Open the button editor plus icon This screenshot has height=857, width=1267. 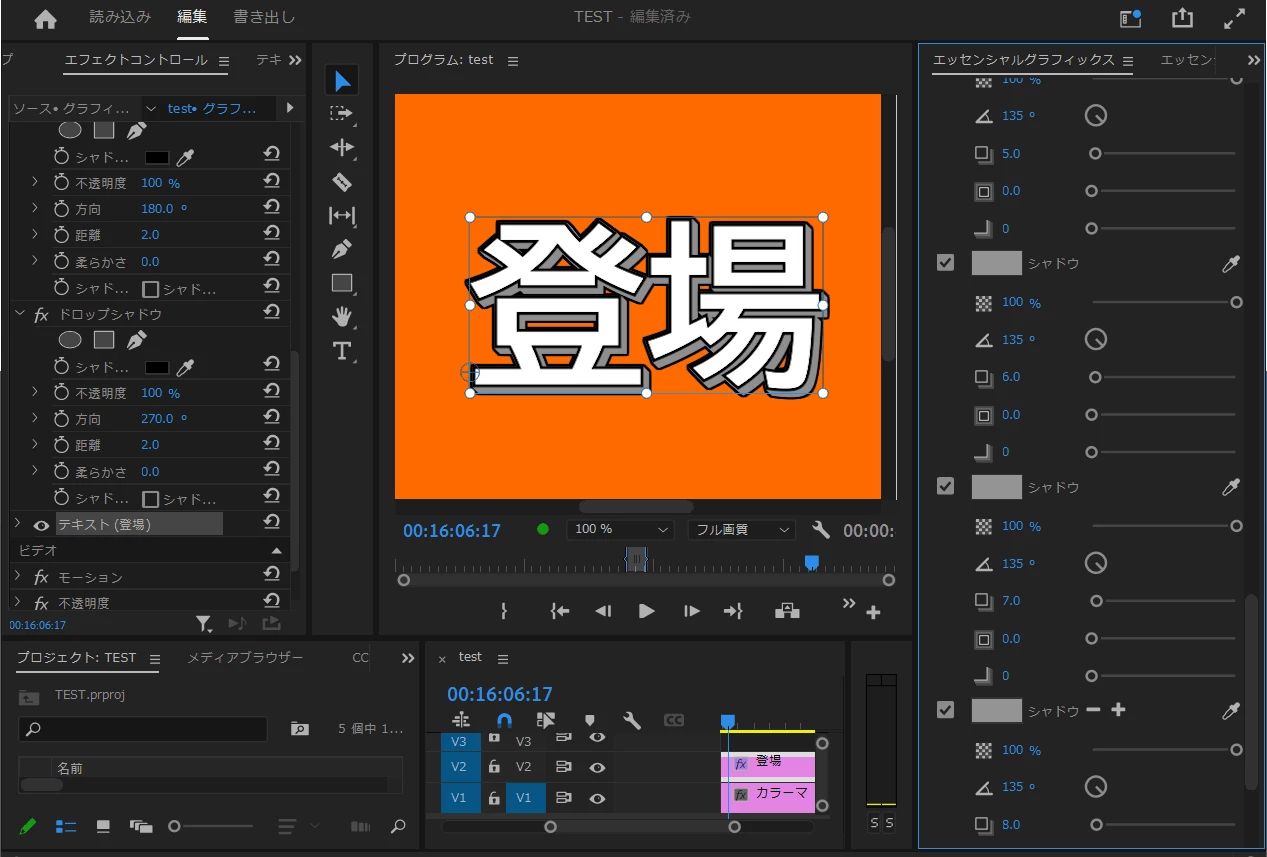(x=873, y=612)
